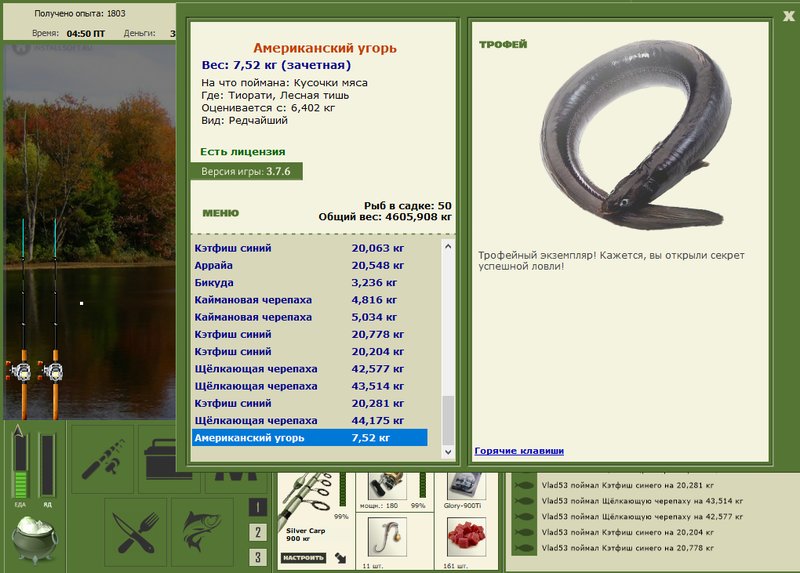Screen dimensions: 800x573
Task: Click the scroll down arrow in fish list
Action: (448, 452)
